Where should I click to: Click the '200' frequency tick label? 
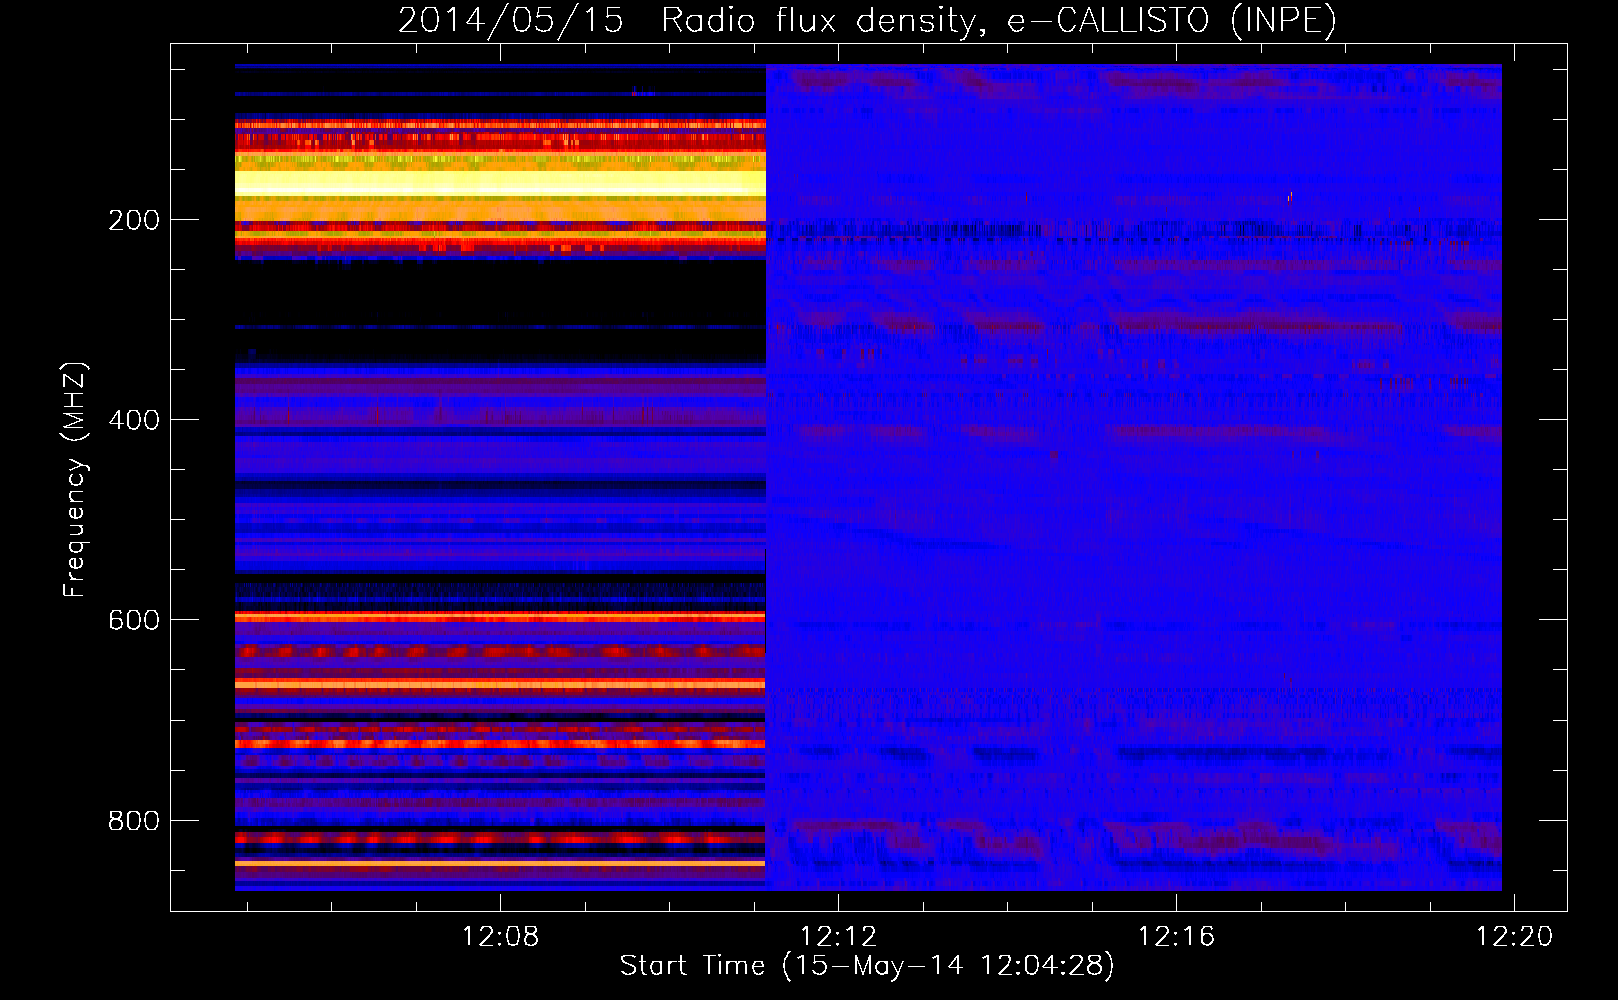[134, 220]
